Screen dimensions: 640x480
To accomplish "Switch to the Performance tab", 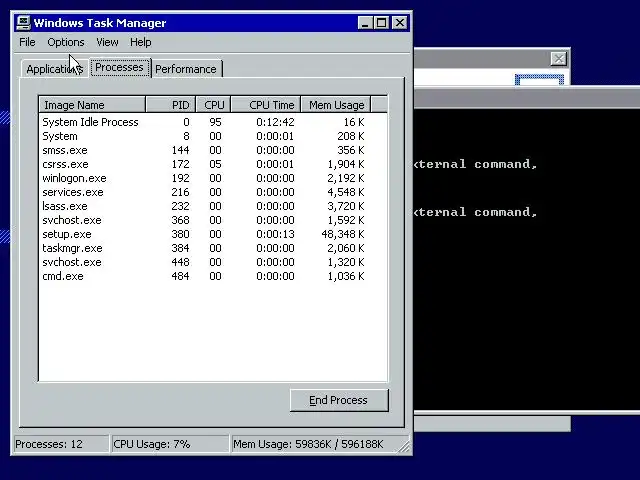I will click(186, 69).
